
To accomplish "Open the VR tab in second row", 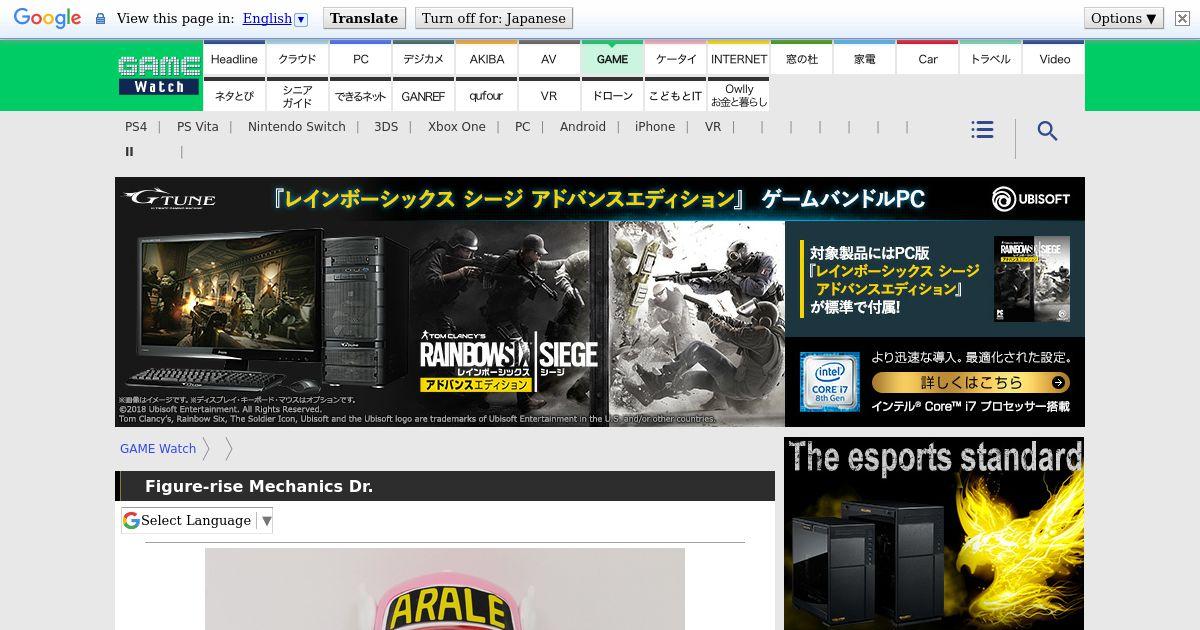I will coord(549,96).
